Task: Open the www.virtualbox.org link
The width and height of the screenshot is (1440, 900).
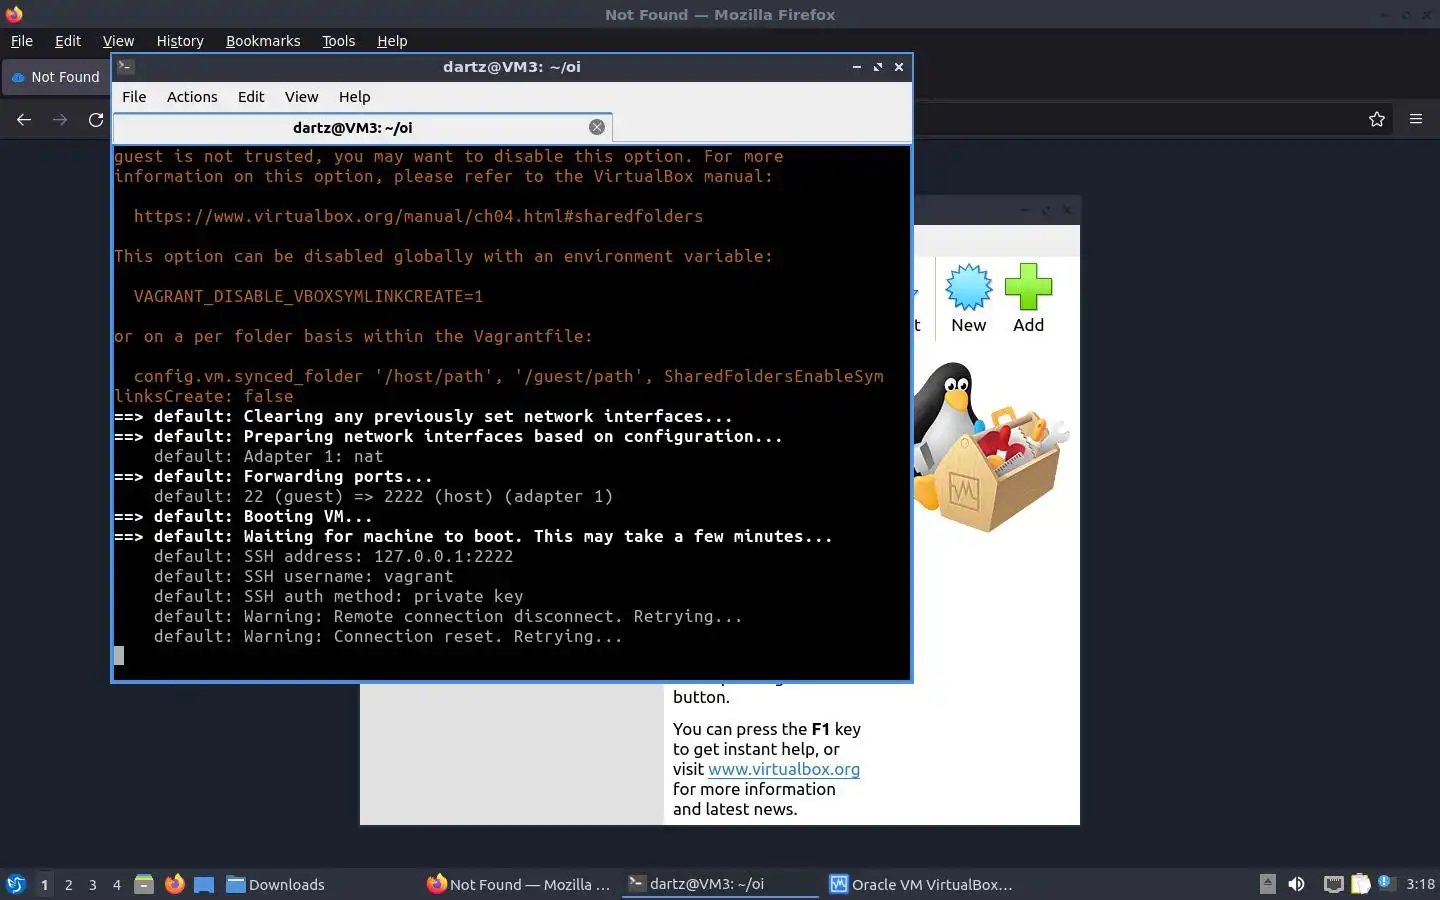Action: (784, 769)
